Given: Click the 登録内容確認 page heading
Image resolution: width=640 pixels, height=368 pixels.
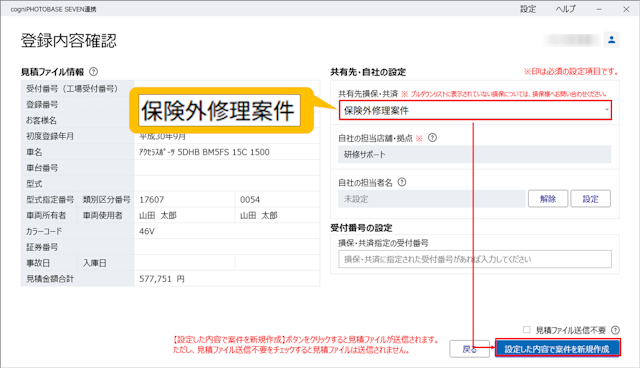Looking at the screenshot, I should [69, 41].
